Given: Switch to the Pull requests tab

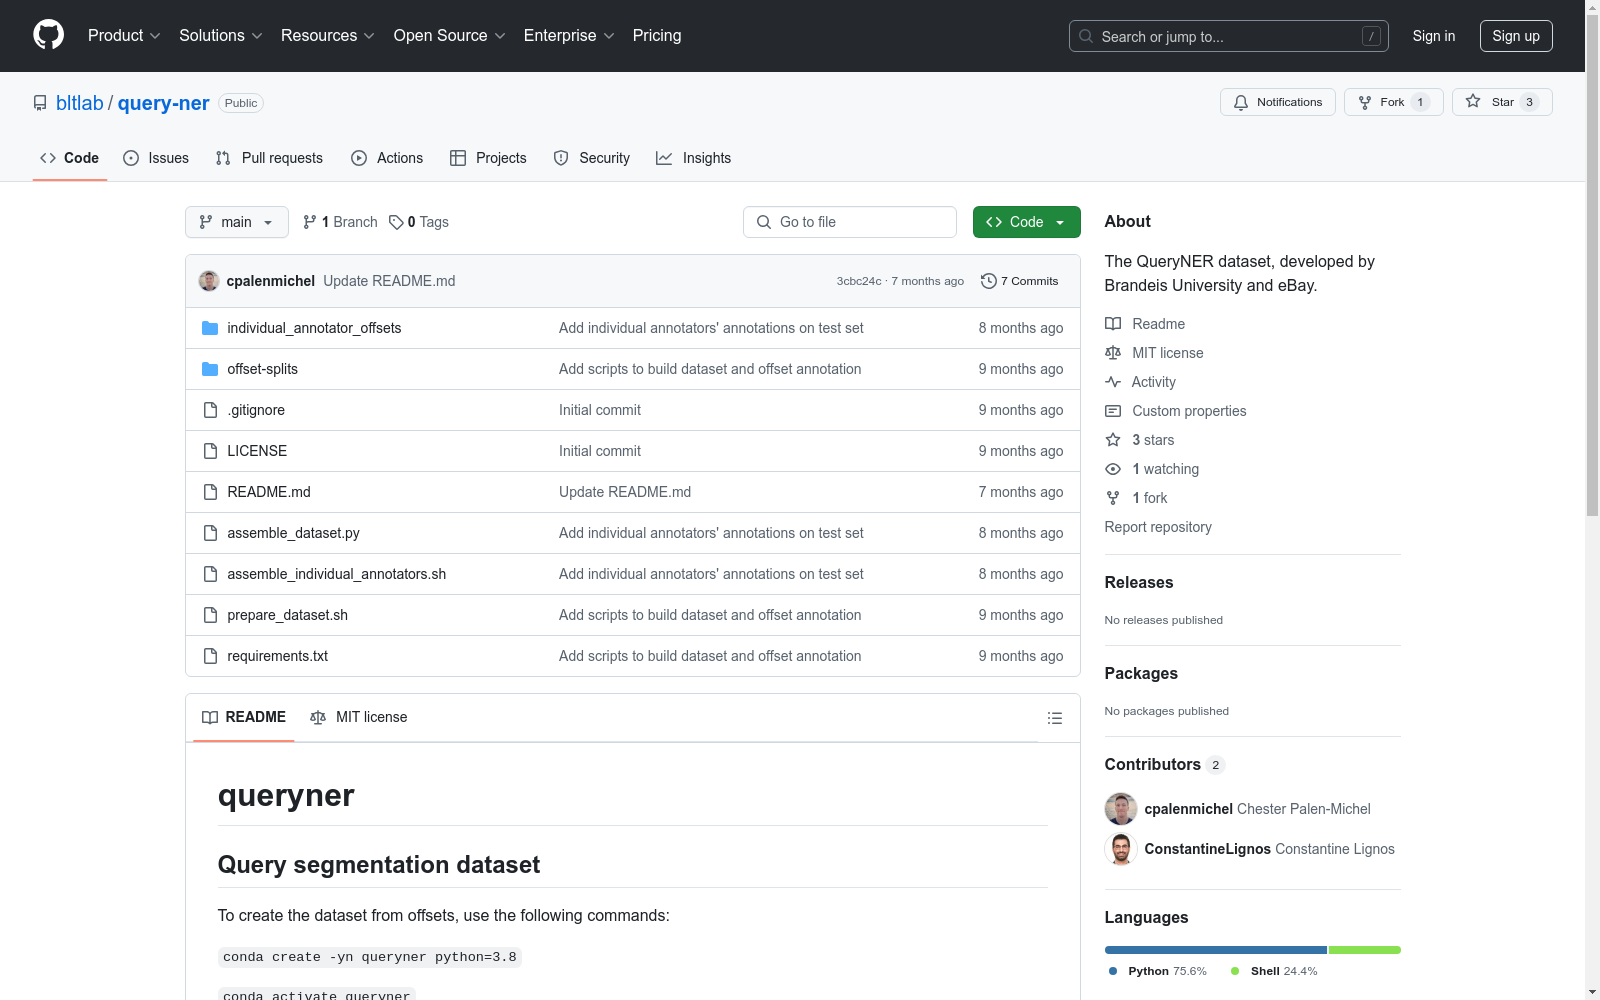Looking at the screenshot, I should (x=269, y=158).
